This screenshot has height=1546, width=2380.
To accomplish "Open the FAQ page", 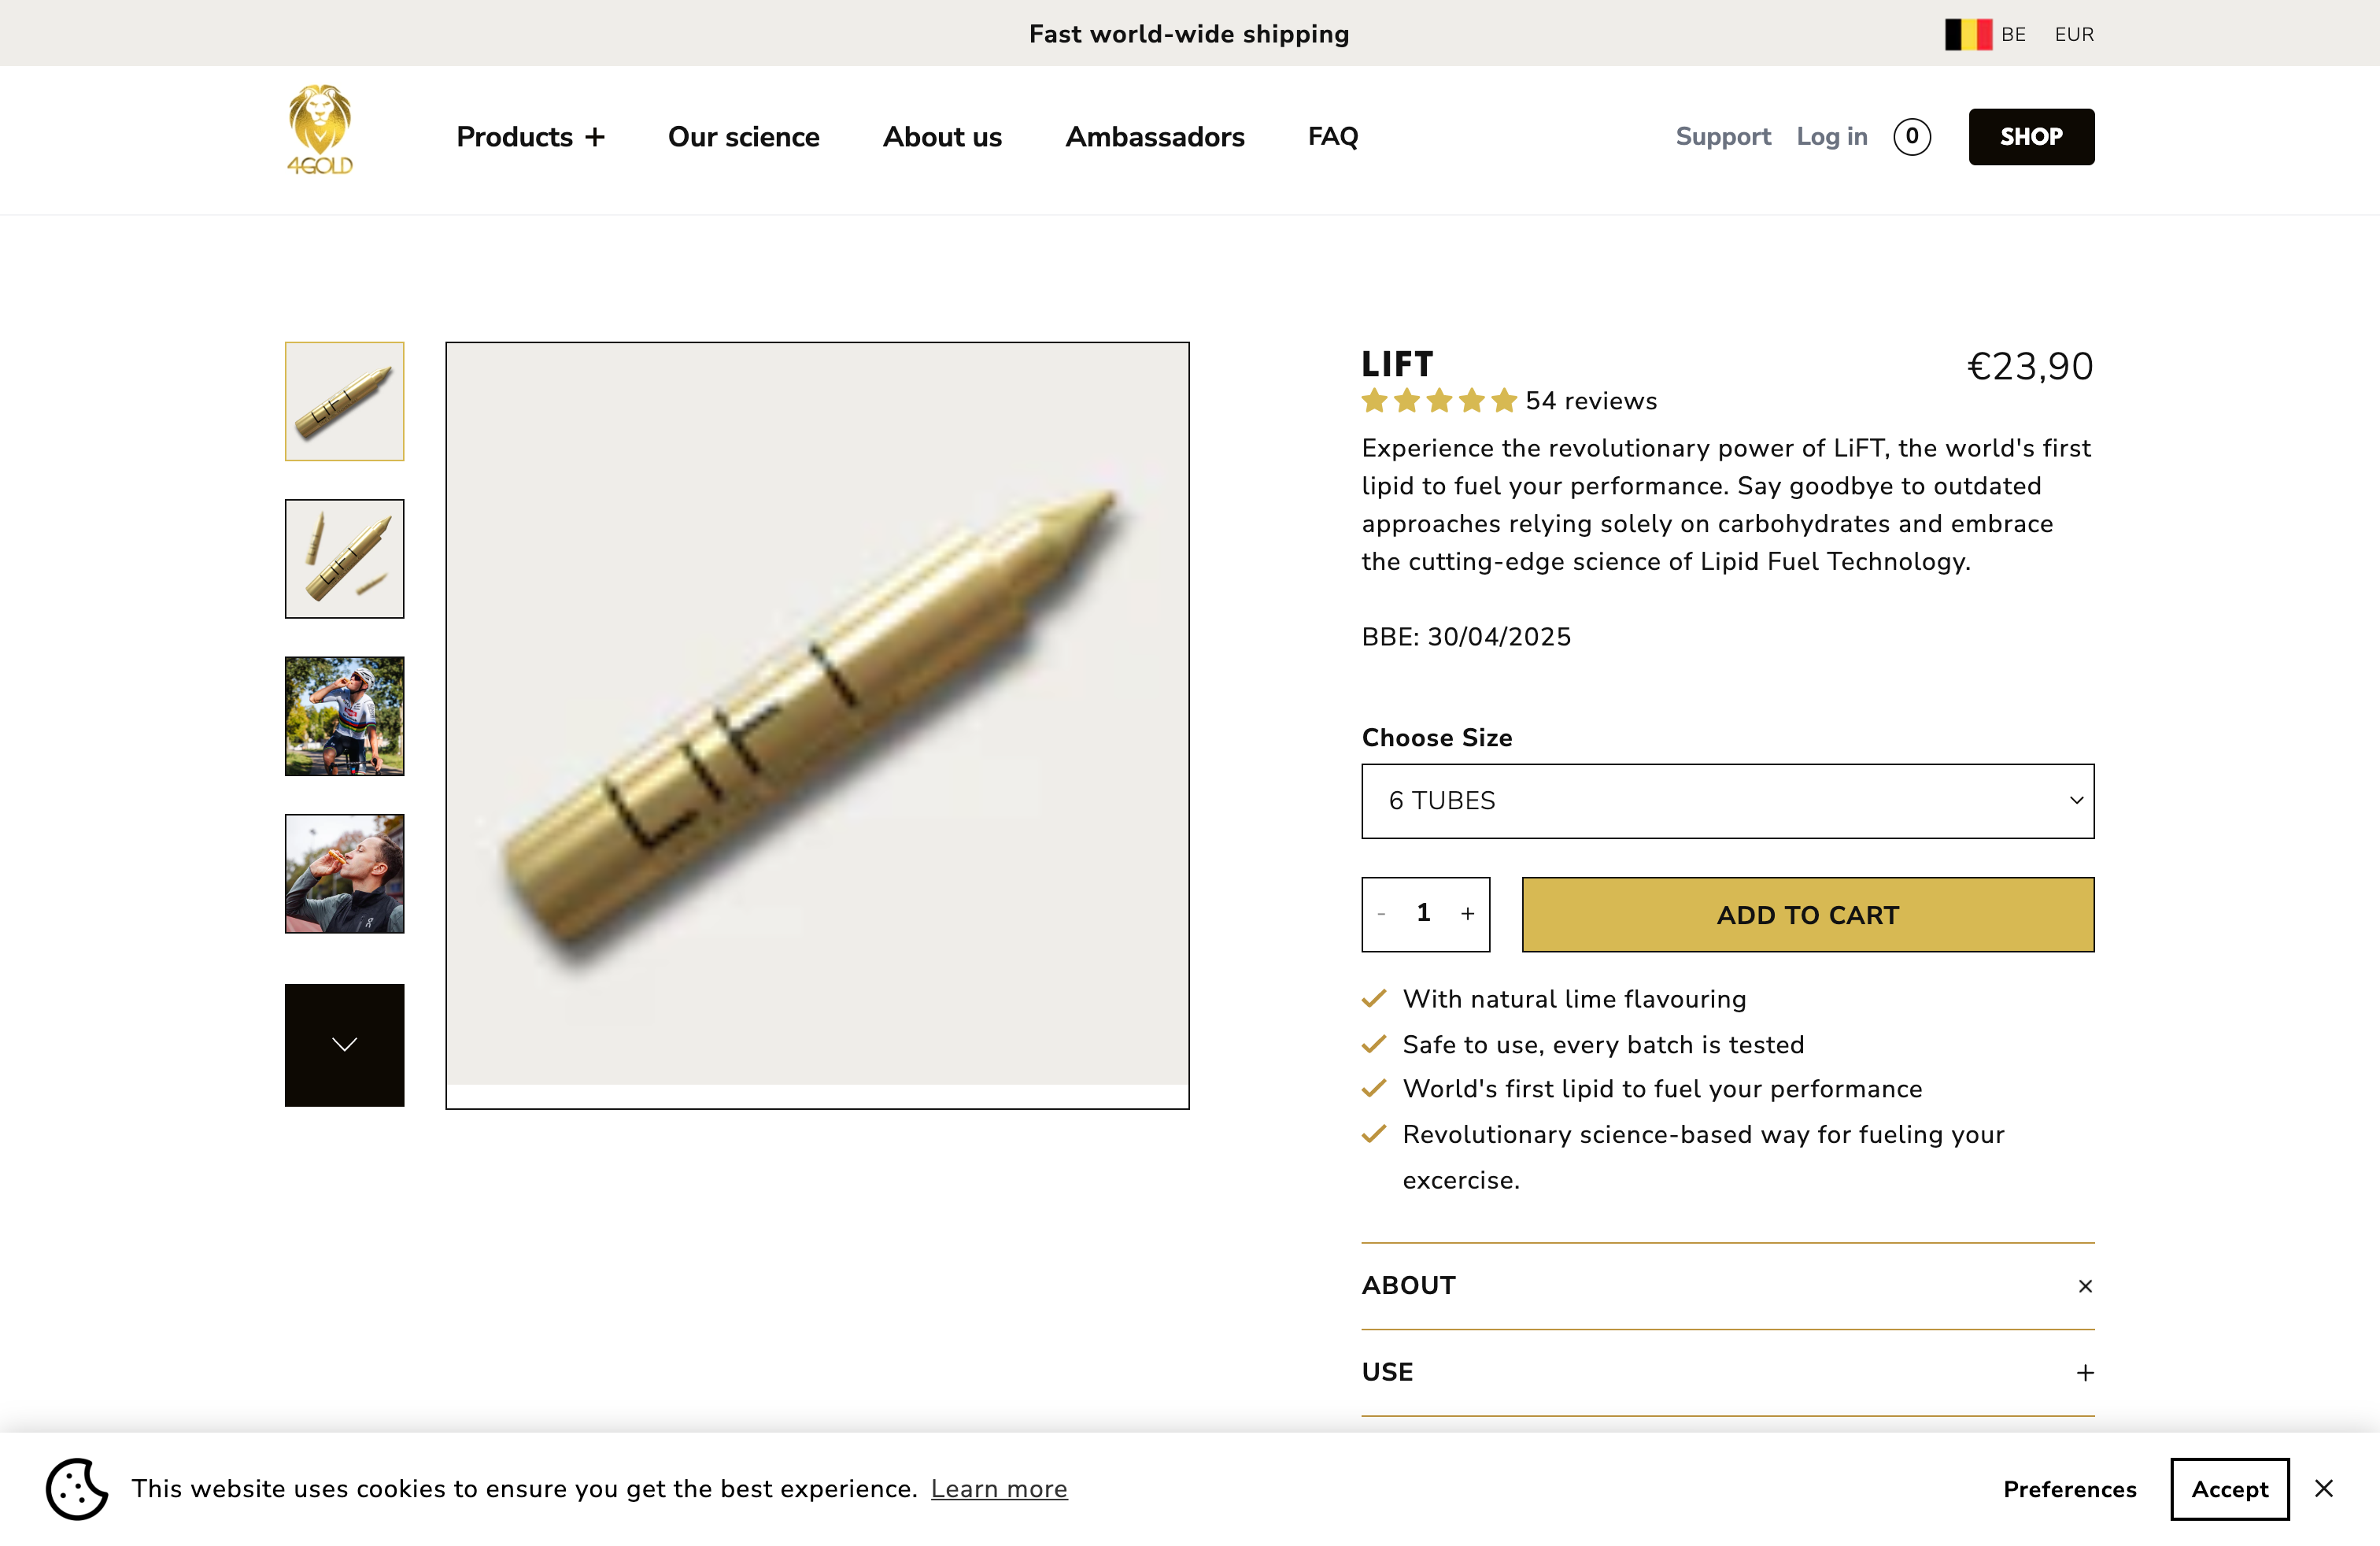I will [1332, 137].
